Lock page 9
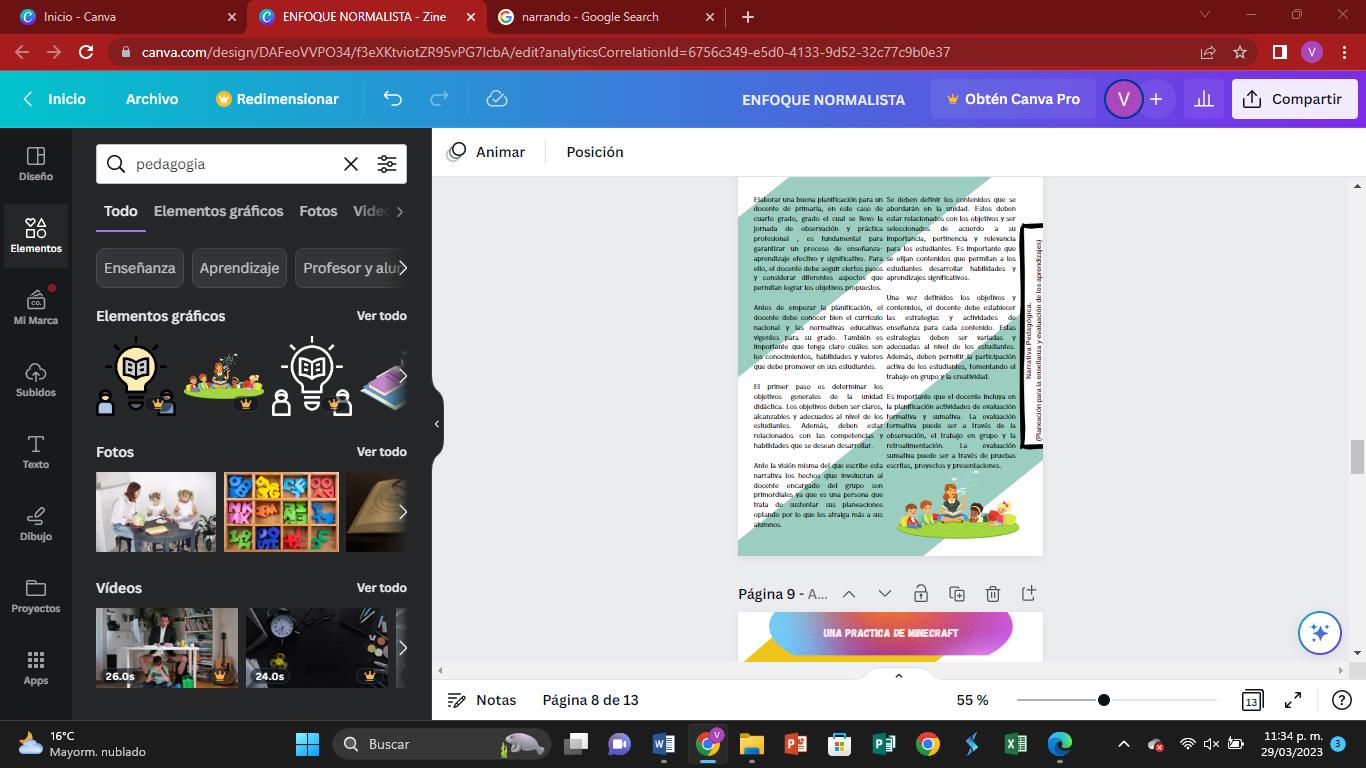1366x768 pixels. 921,594
